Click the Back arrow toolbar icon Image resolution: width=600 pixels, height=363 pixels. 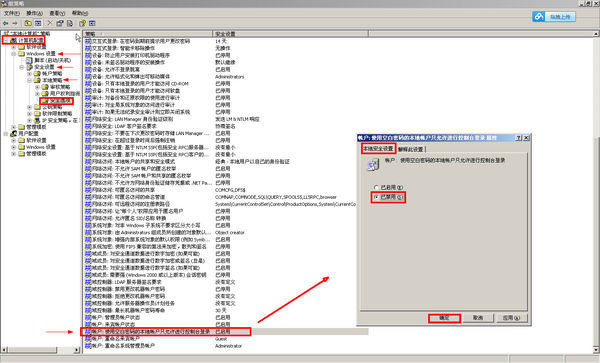tap(6, 23)
